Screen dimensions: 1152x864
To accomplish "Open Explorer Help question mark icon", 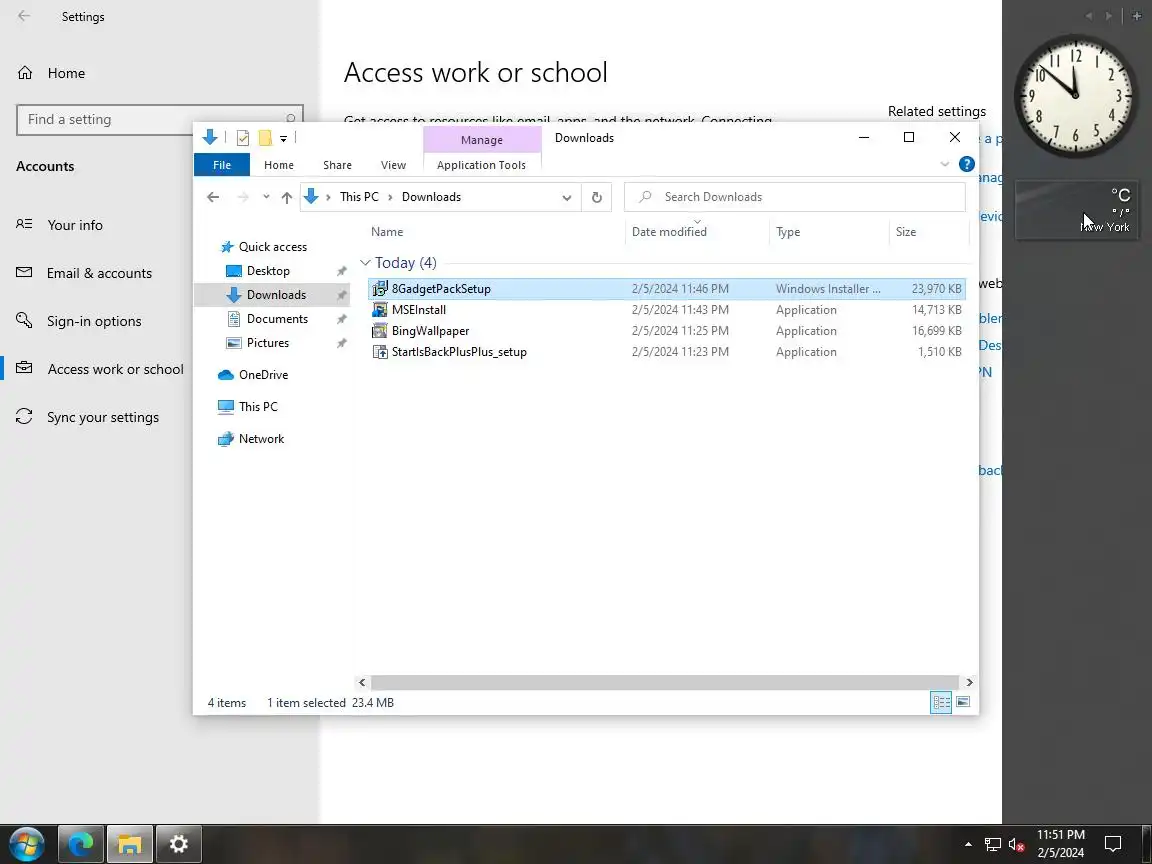I will [x=967, y=164].
